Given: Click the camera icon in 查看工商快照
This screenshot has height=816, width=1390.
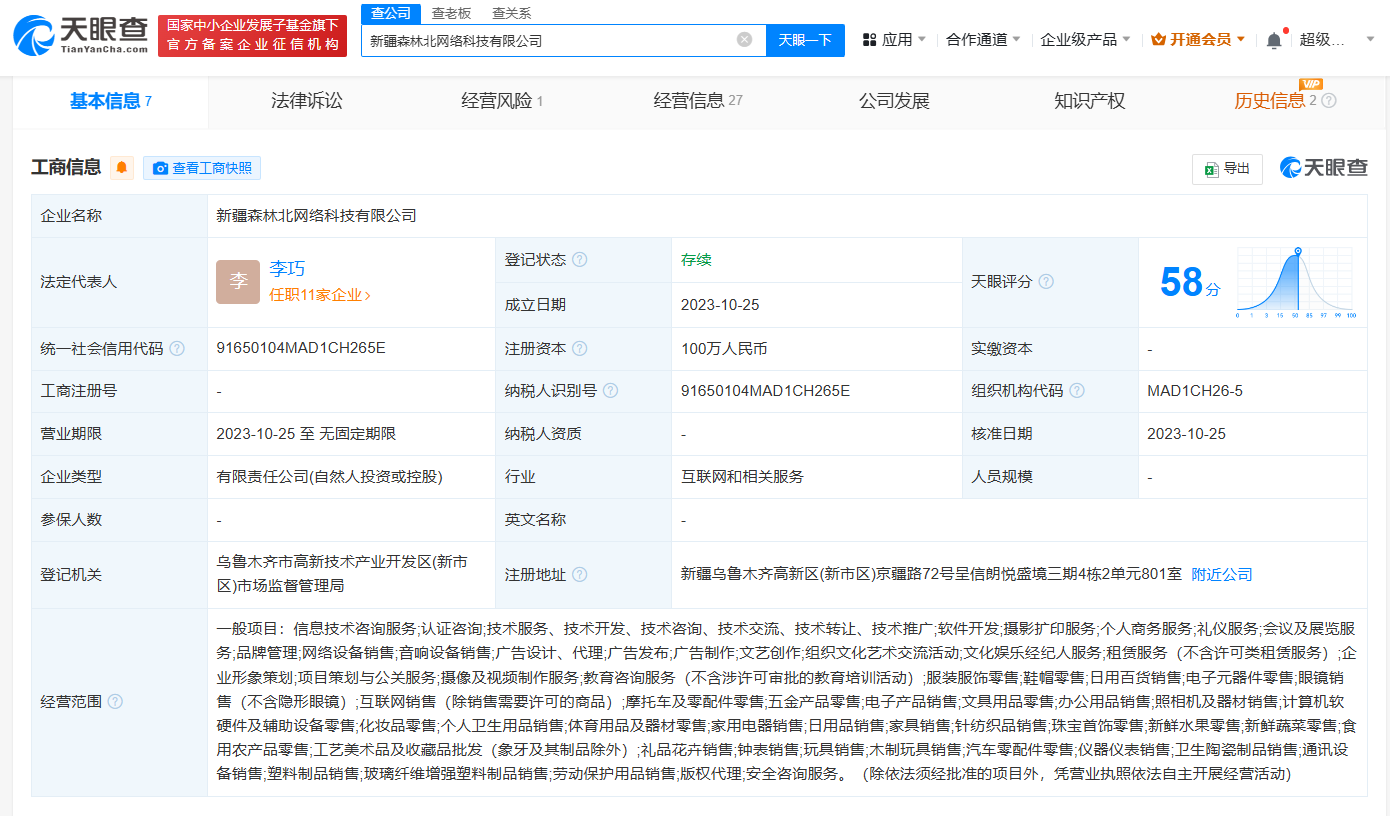Looking at the screenshot, I should 159,167.
